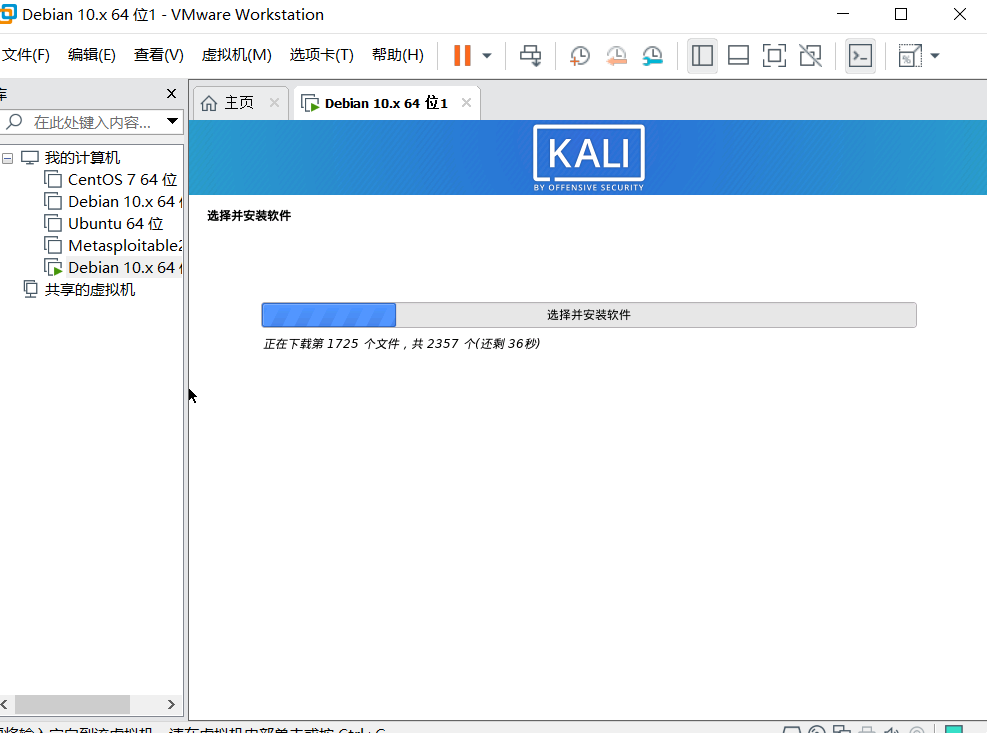The height and width of the screenshot is (733, 987).
Task: Open the 虚拟机(M) menu
Action: point(237,55)
